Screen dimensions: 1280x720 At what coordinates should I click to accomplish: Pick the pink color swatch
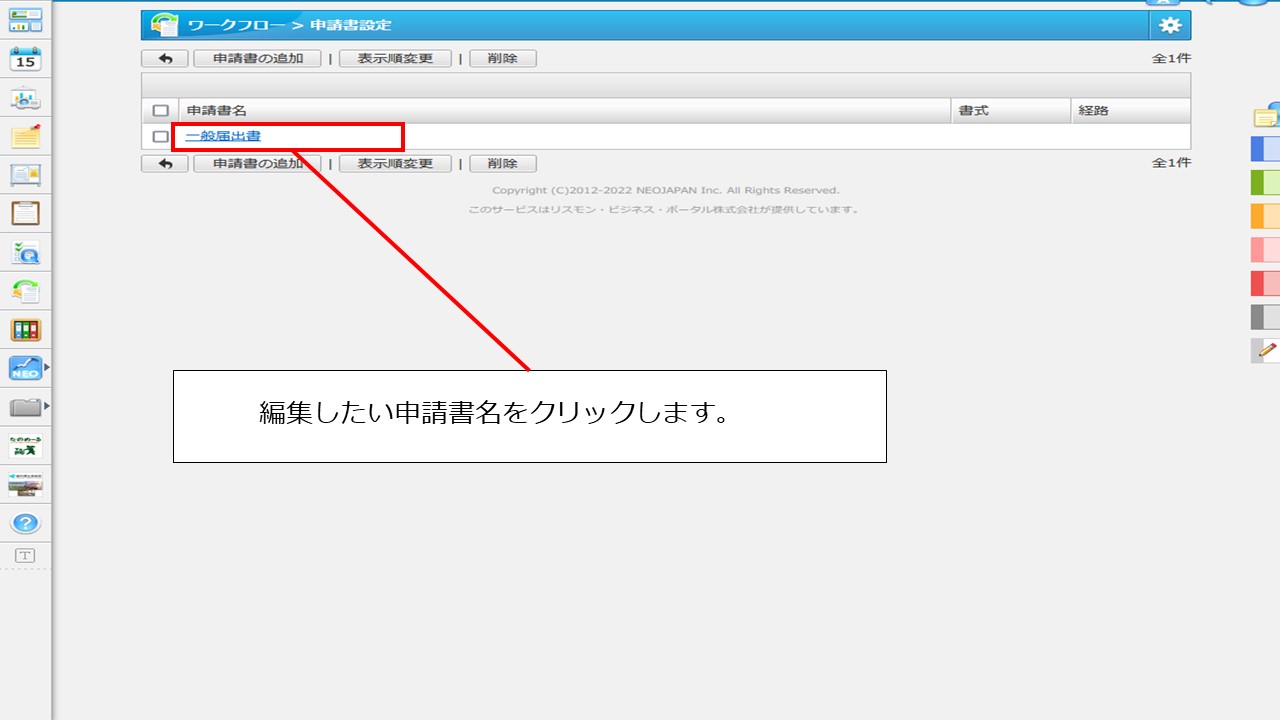[1265, 250]
